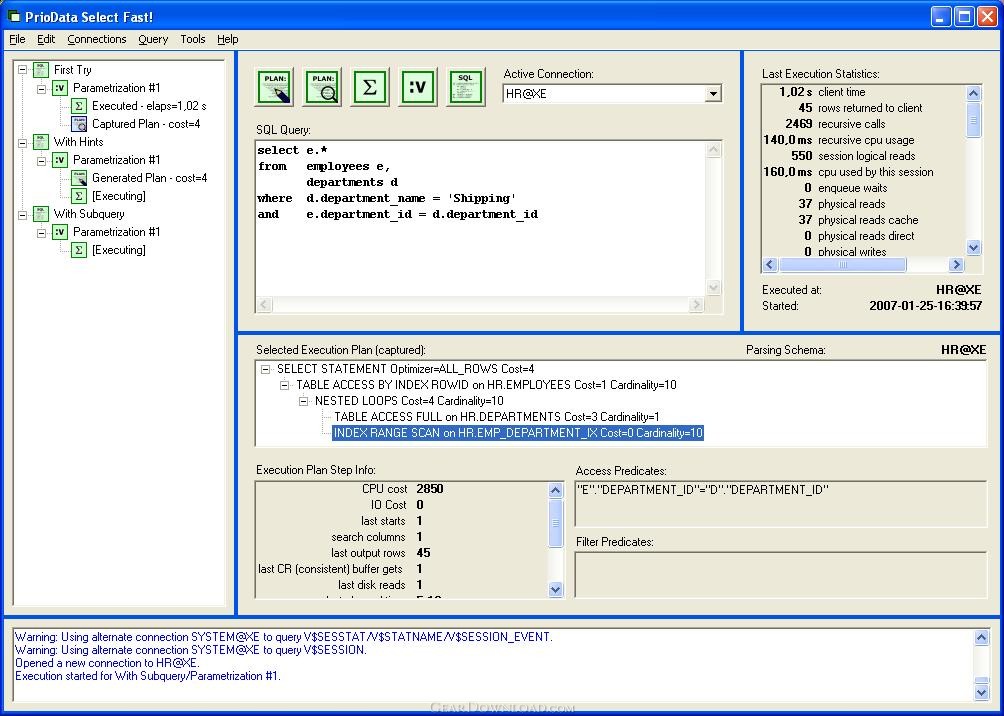Click the 'Execution started for With Subquery' log line

click(x=148, y=676)
